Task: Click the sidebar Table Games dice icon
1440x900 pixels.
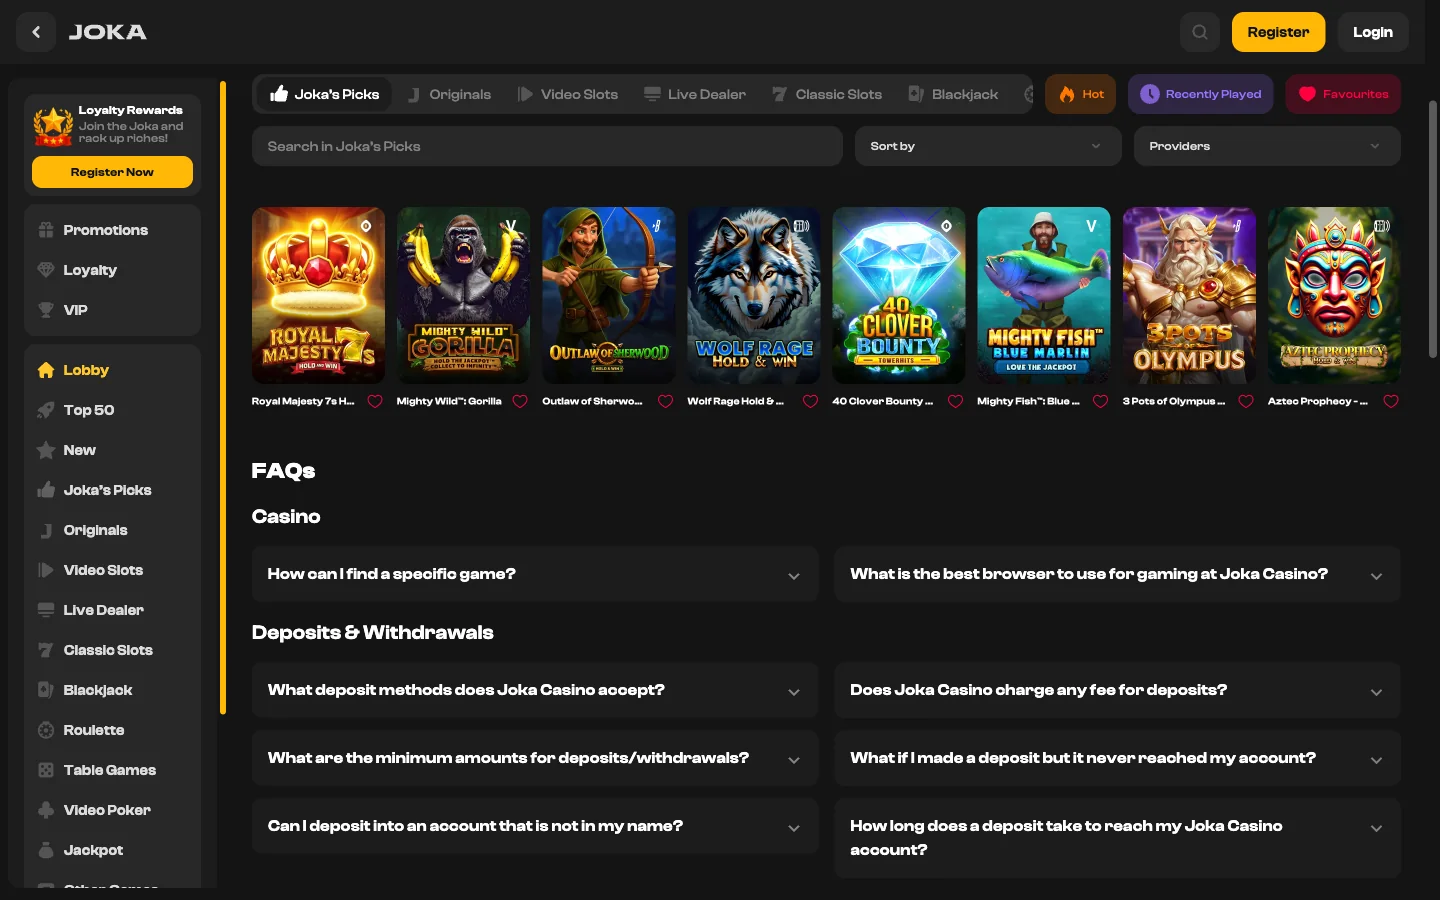Action: pyautogui.click(x=46, y=770)
